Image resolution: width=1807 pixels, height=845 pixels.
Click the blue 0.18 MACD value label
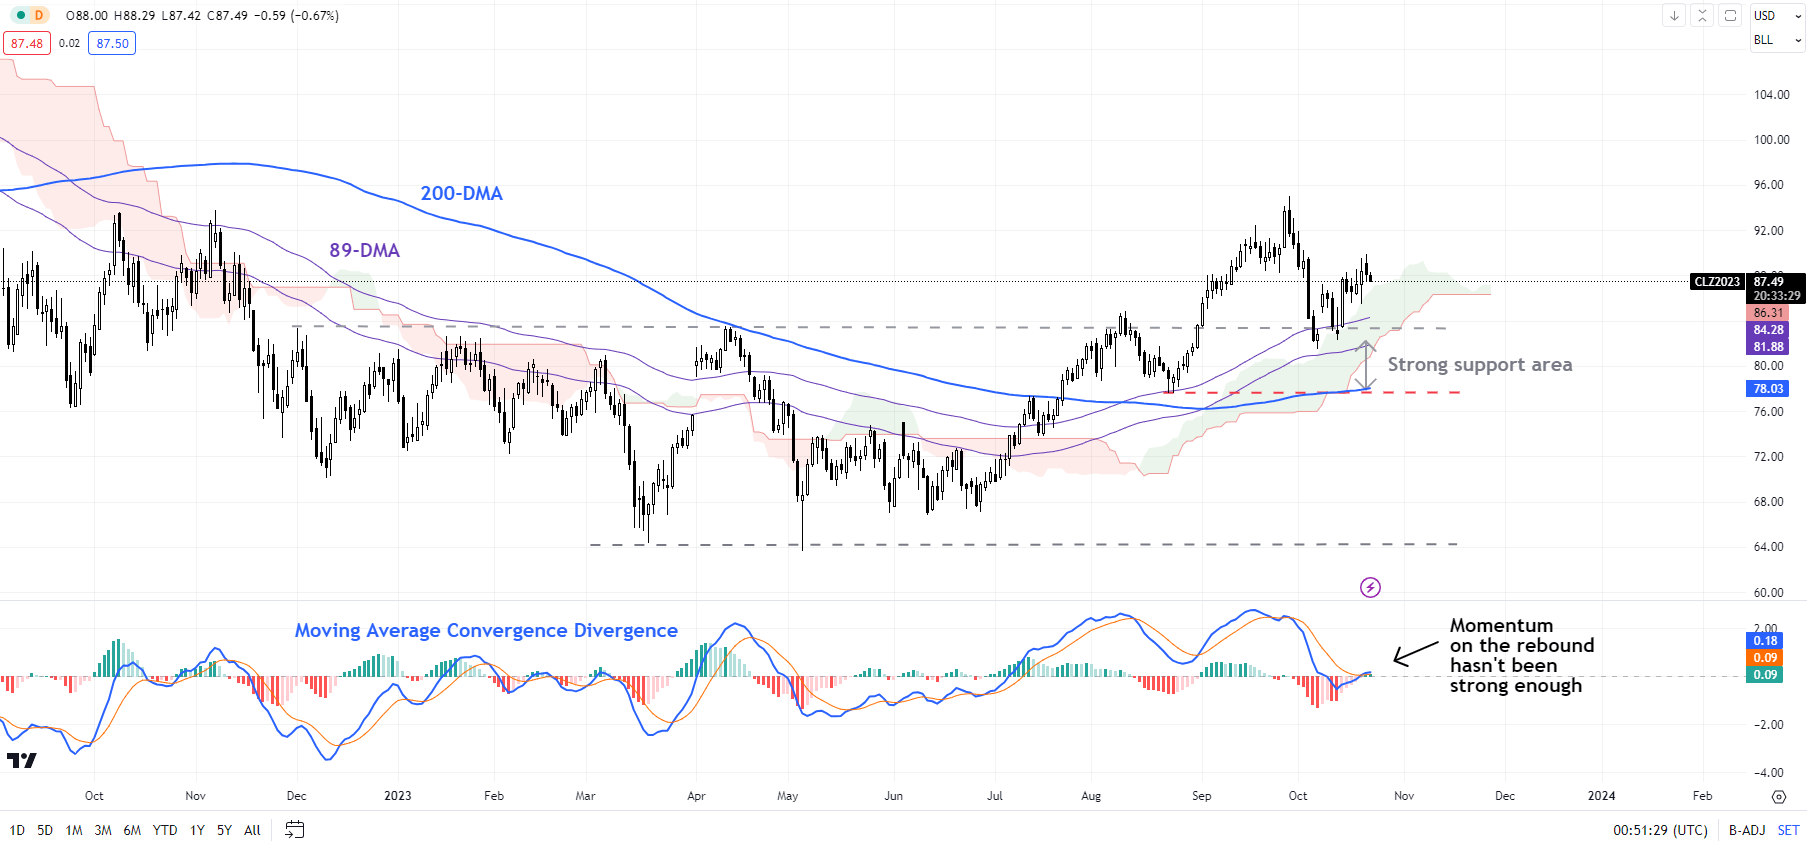click(x=1765, y=641)
